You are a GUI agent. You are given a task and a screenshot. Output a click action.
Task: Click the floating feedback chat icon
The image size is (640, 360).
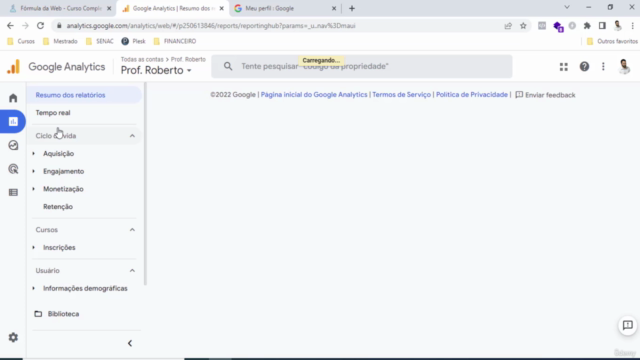[628, 325]
